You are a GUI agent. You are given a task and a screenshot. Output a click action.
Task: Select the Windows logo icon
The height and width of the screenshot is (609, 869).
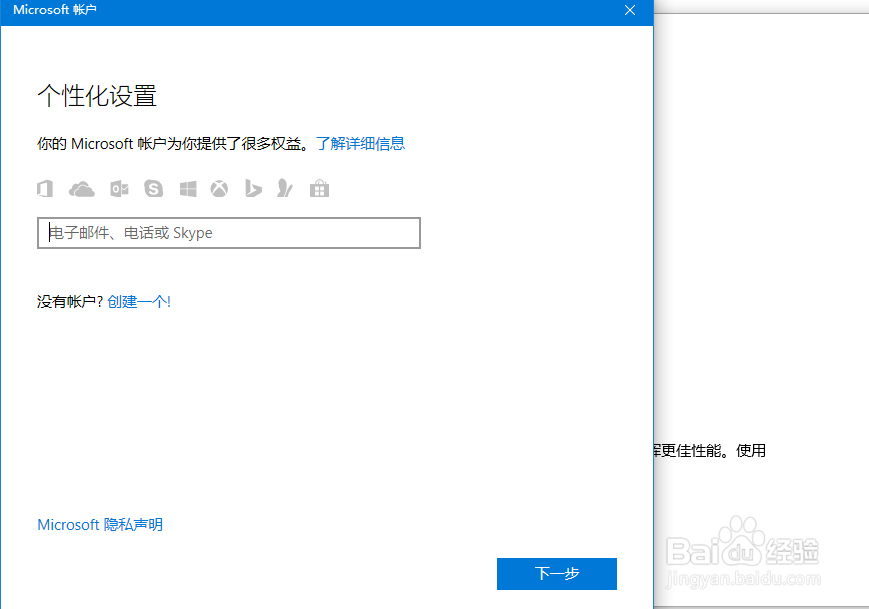pos(187,188)
